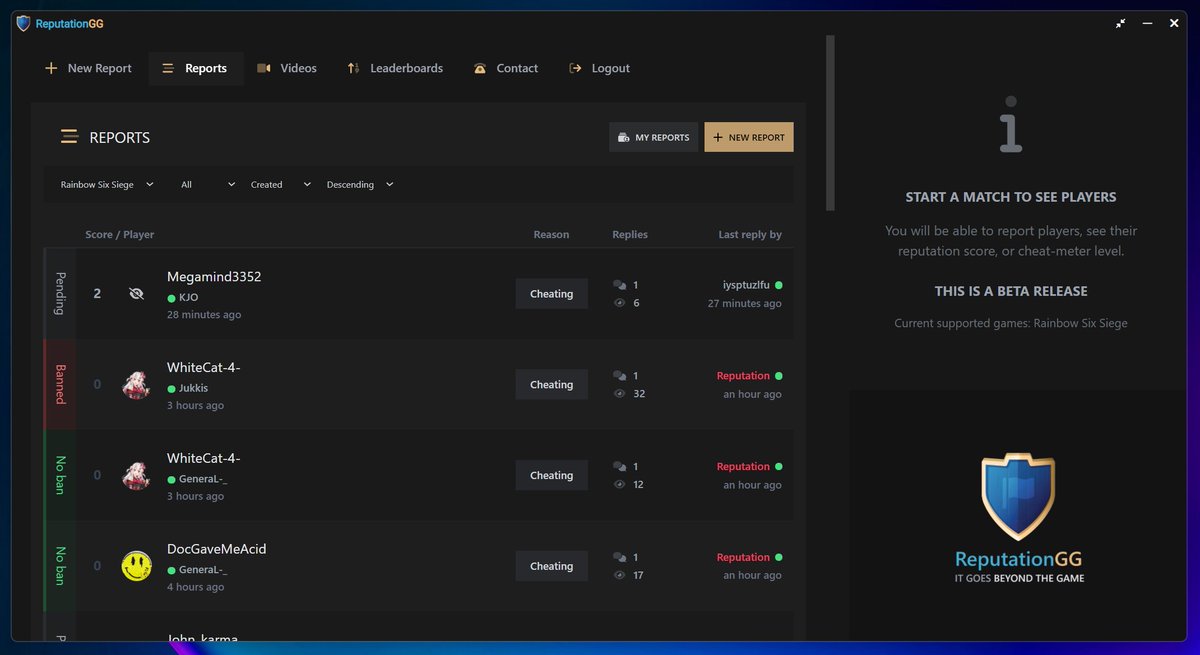Click the sort arrows icon beside Leaderboards
Screen dimensions: 1200x655
353,68
